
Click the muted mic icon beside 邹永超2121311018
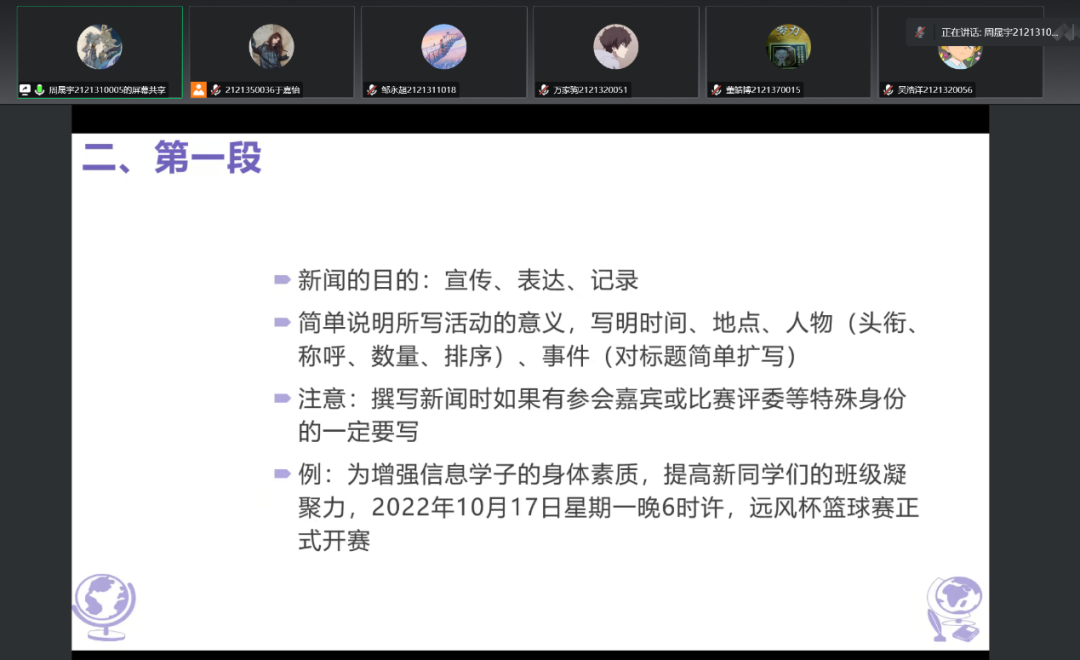tap(372, 90)
